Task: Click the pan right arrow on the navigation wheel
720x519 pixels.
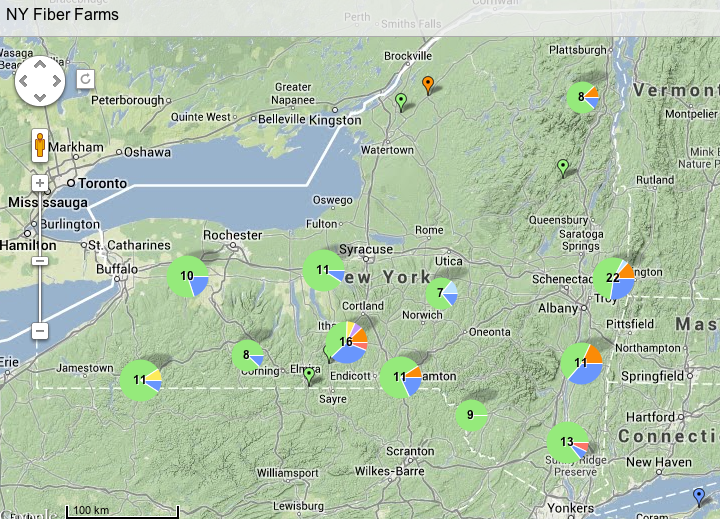Action: point(56,82)
